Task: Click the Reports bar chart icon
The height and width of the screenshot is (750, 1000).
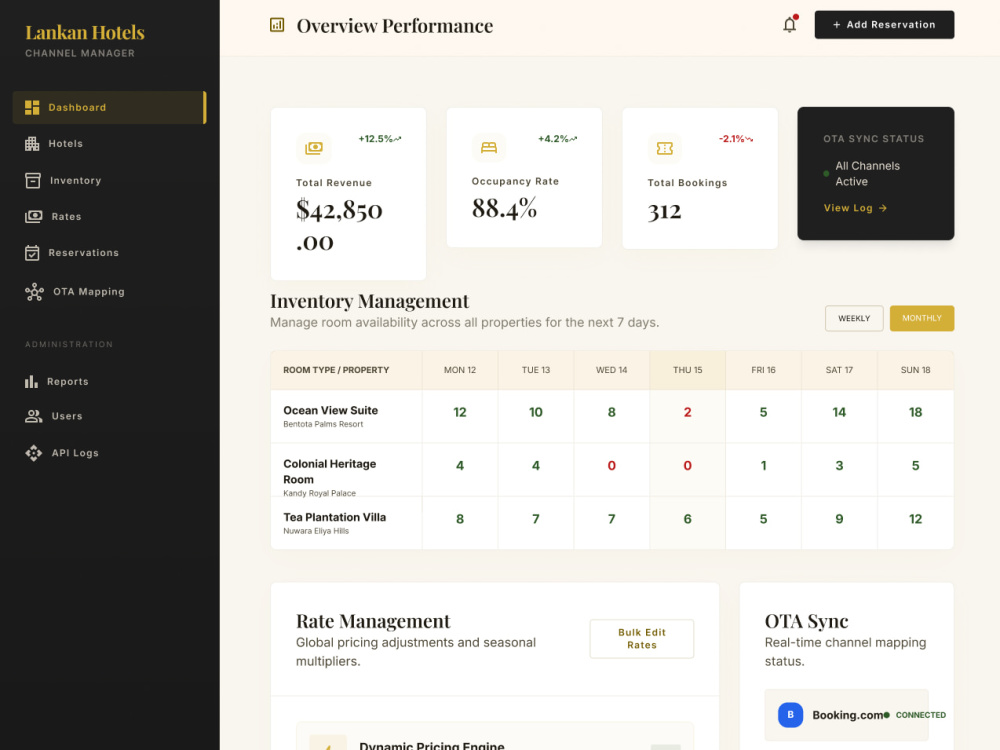Action: tap(31, 381)
